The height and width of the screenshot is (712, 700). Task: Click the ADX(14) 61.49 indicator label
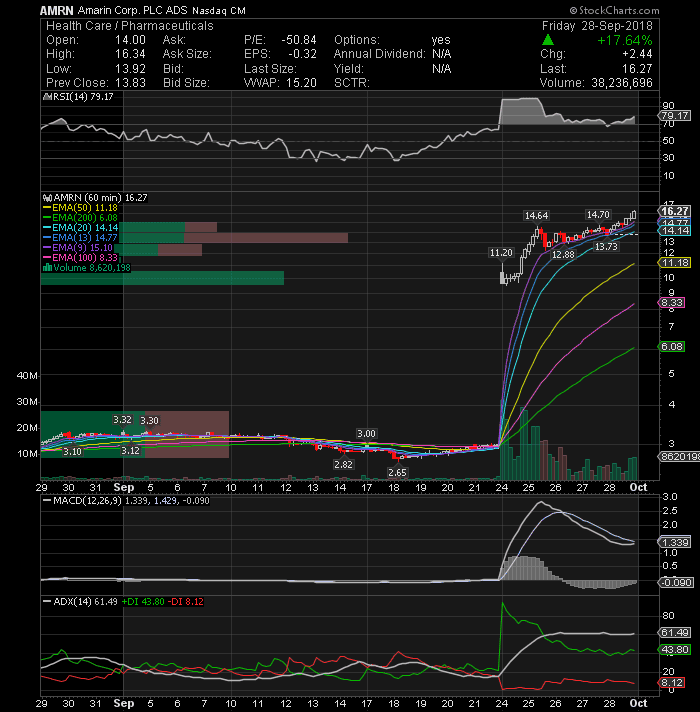[x=85, y=602]
